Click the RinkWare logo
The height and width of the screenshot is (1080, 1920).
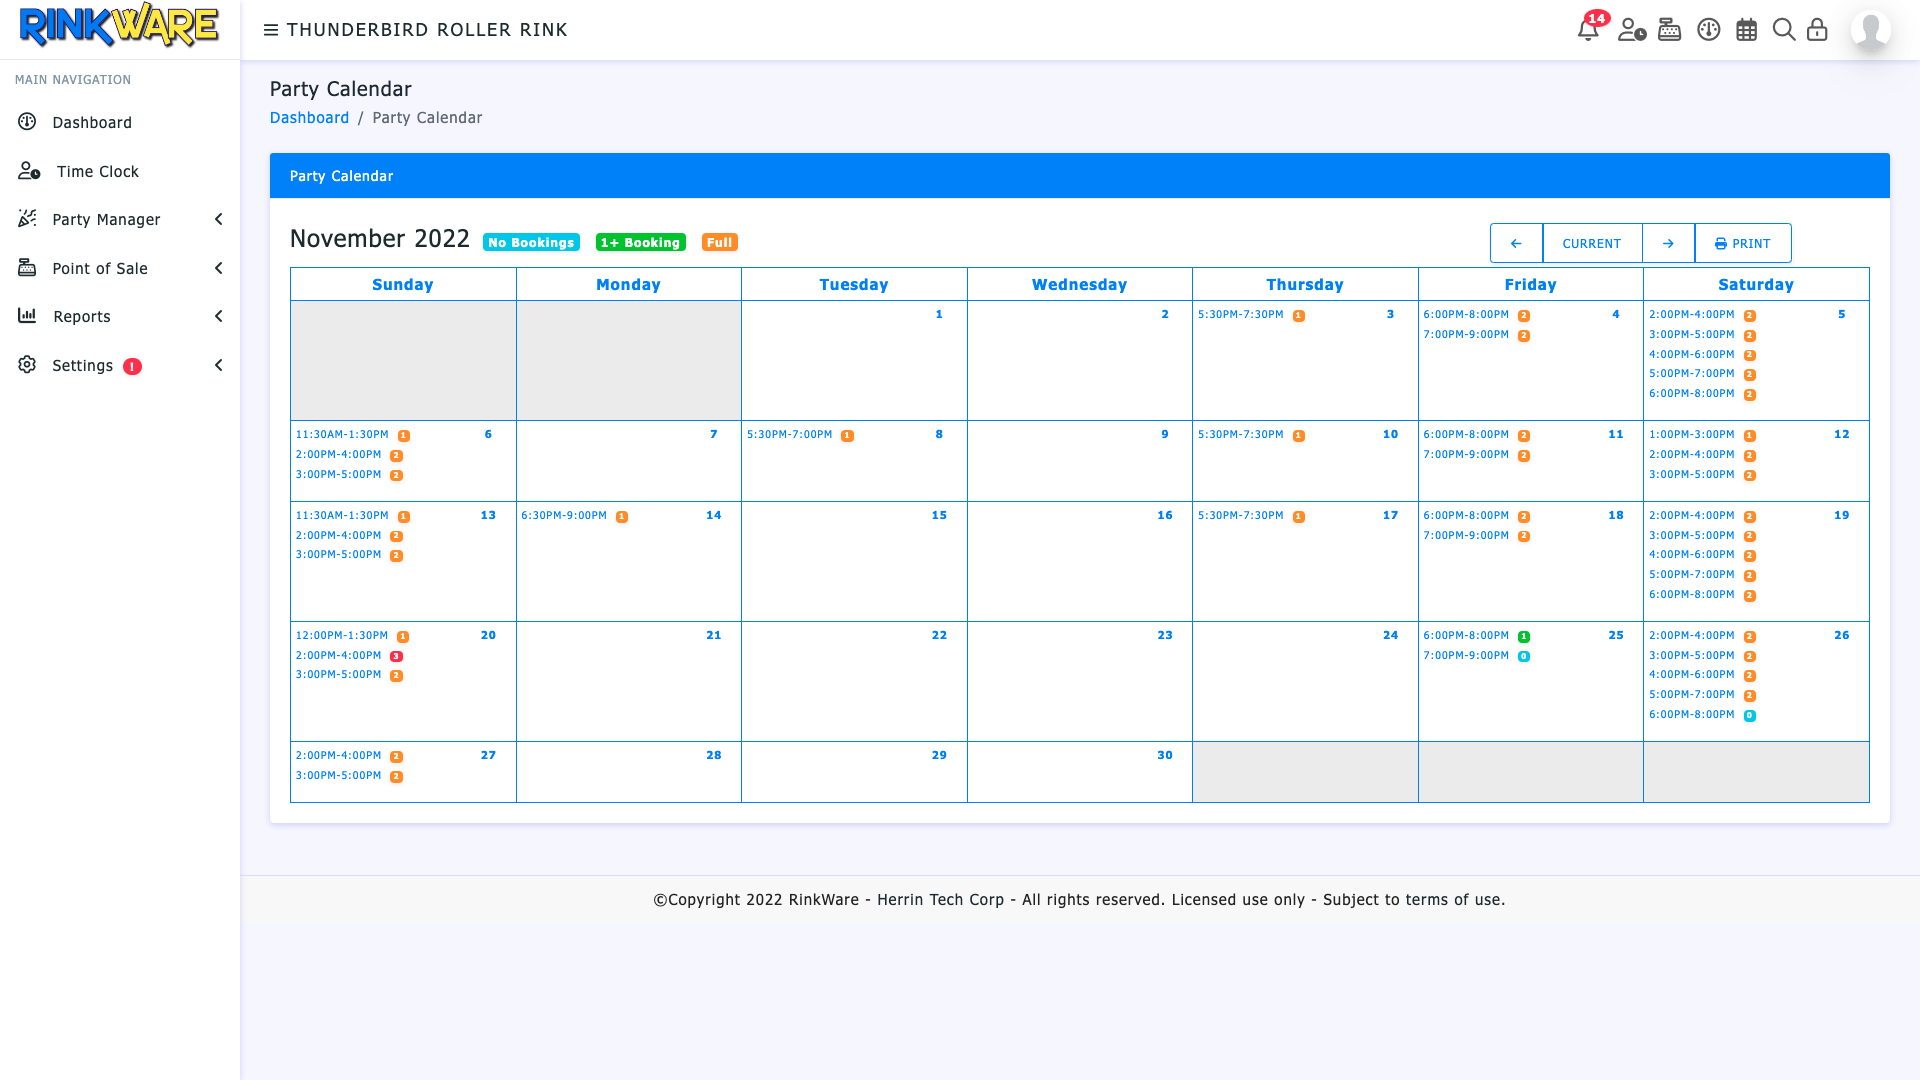point(119,25)
